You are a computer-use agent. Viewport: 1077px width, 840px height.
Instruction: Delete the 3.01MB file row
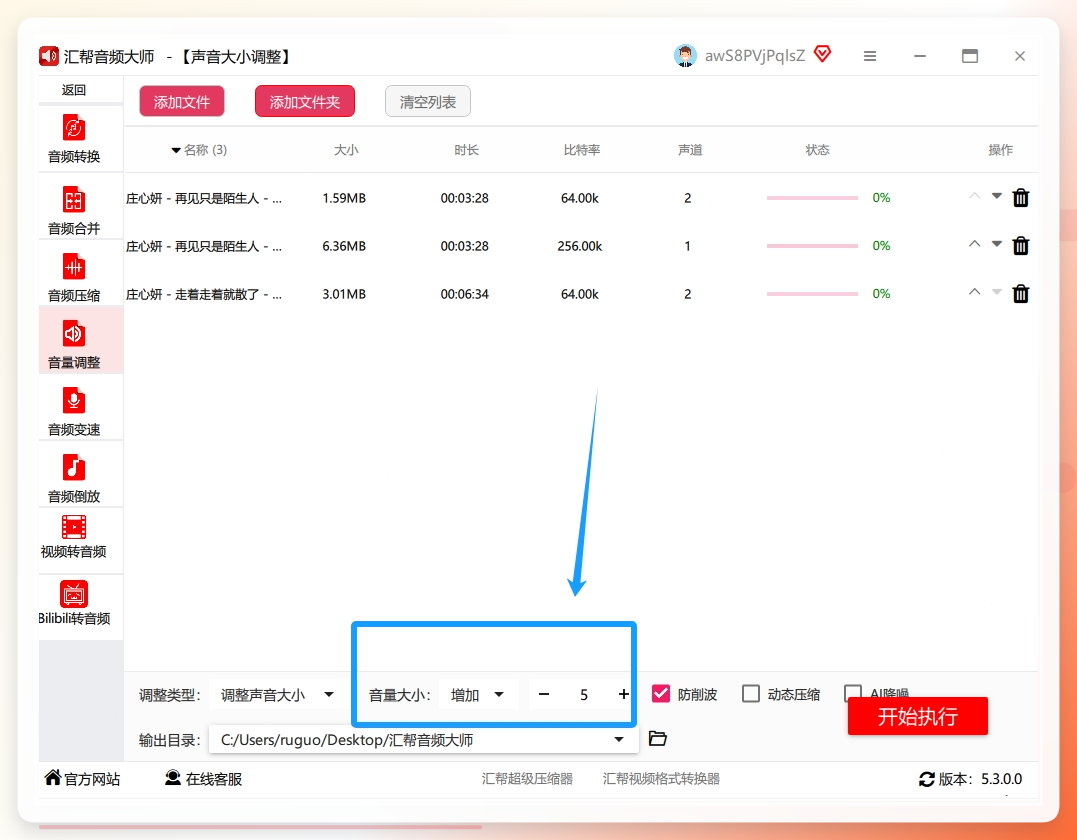(x=1021, y=294)
